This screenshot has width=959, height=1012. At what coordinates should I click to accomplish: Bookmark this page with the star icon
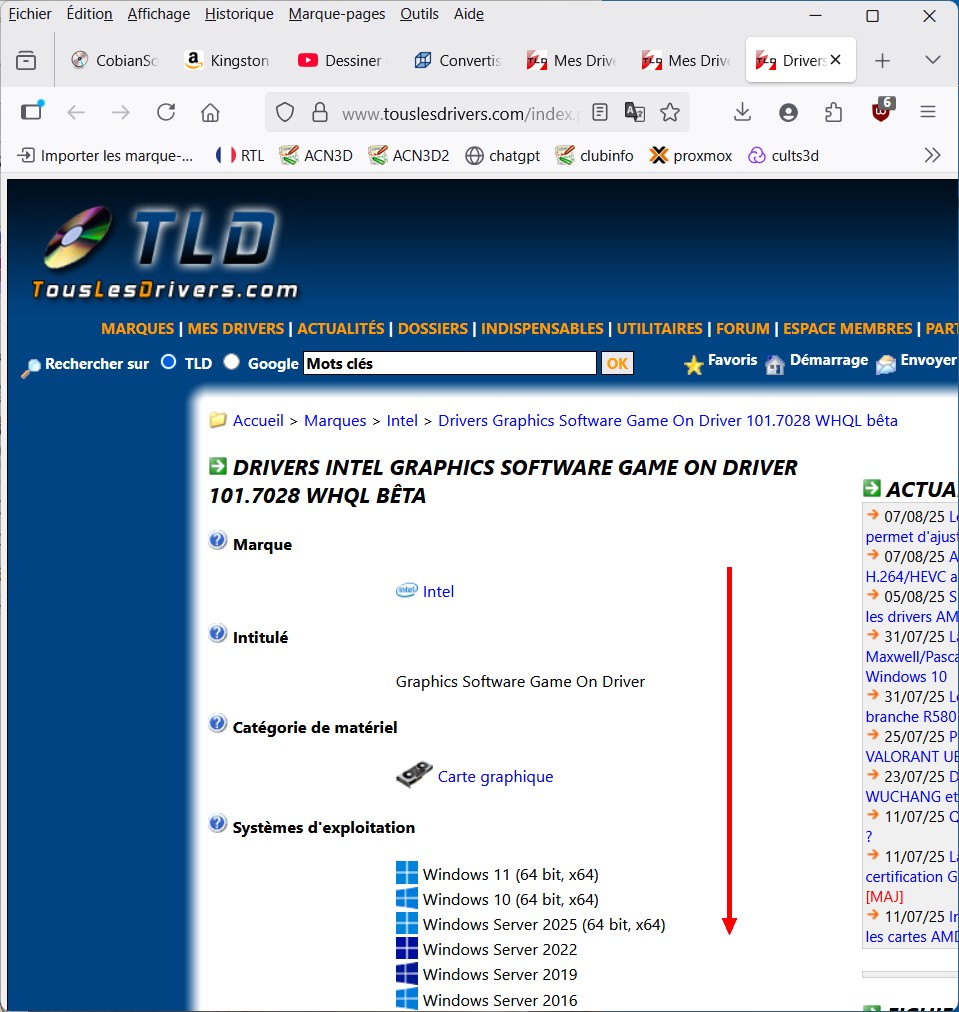click(x=670, y=113)
